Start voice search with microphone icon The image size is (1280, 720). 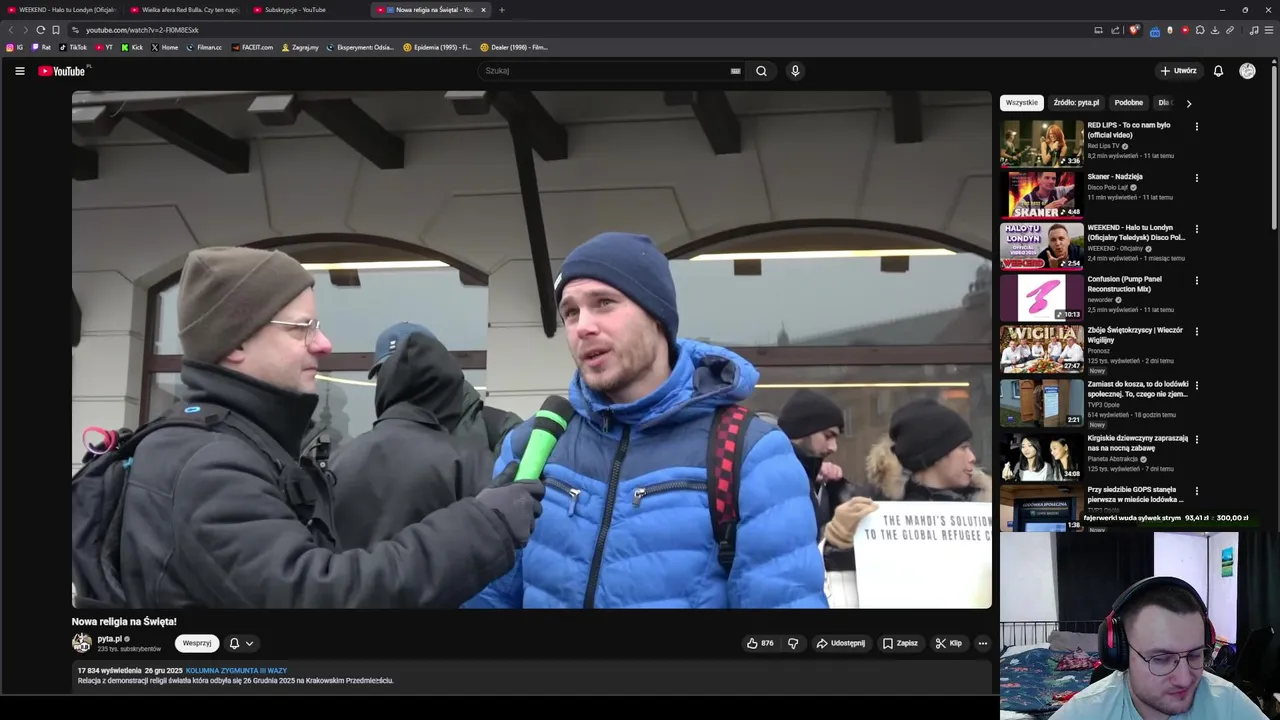click(795, 71)
